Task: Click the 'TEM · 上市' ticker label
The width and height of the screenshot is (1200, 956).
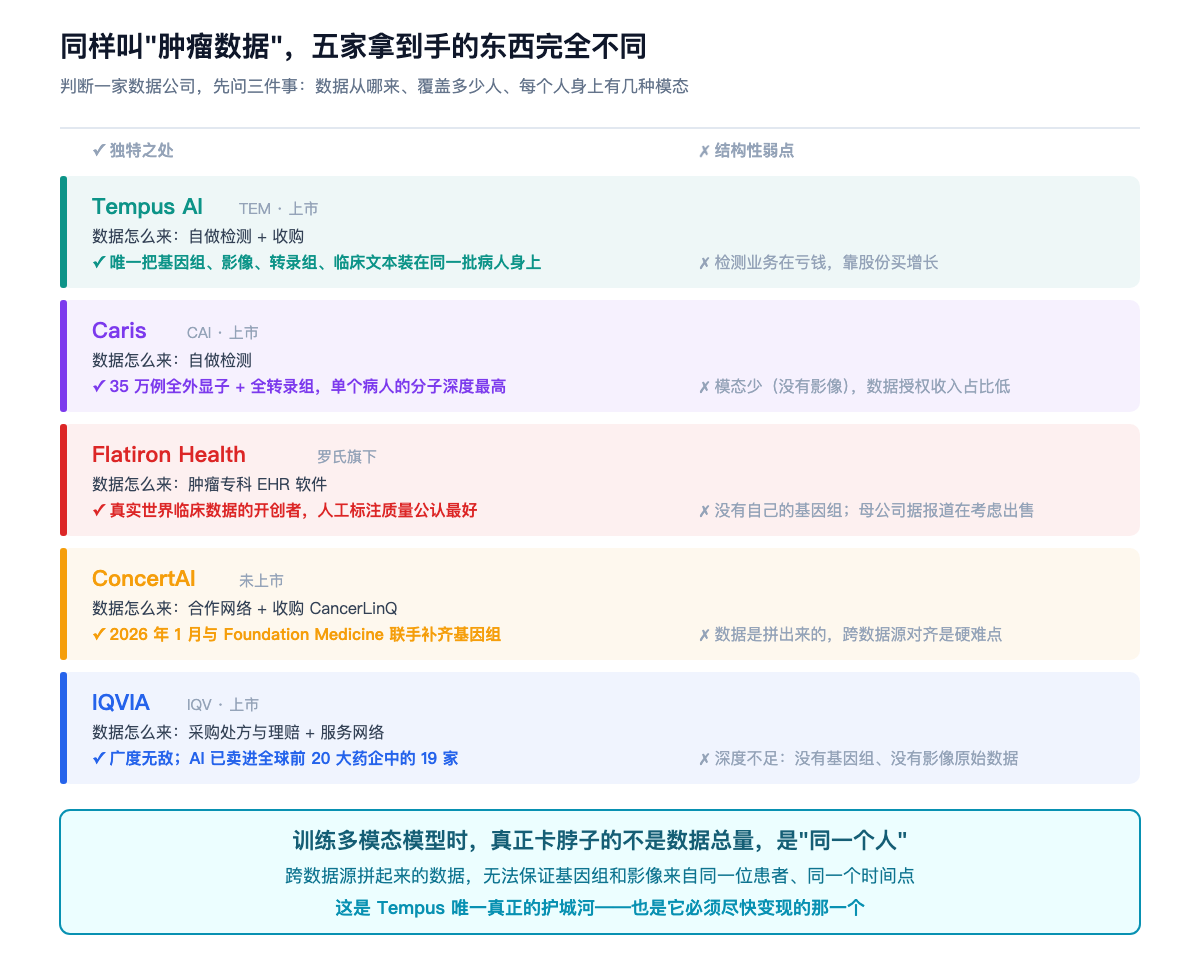Action: coord(278,209)
